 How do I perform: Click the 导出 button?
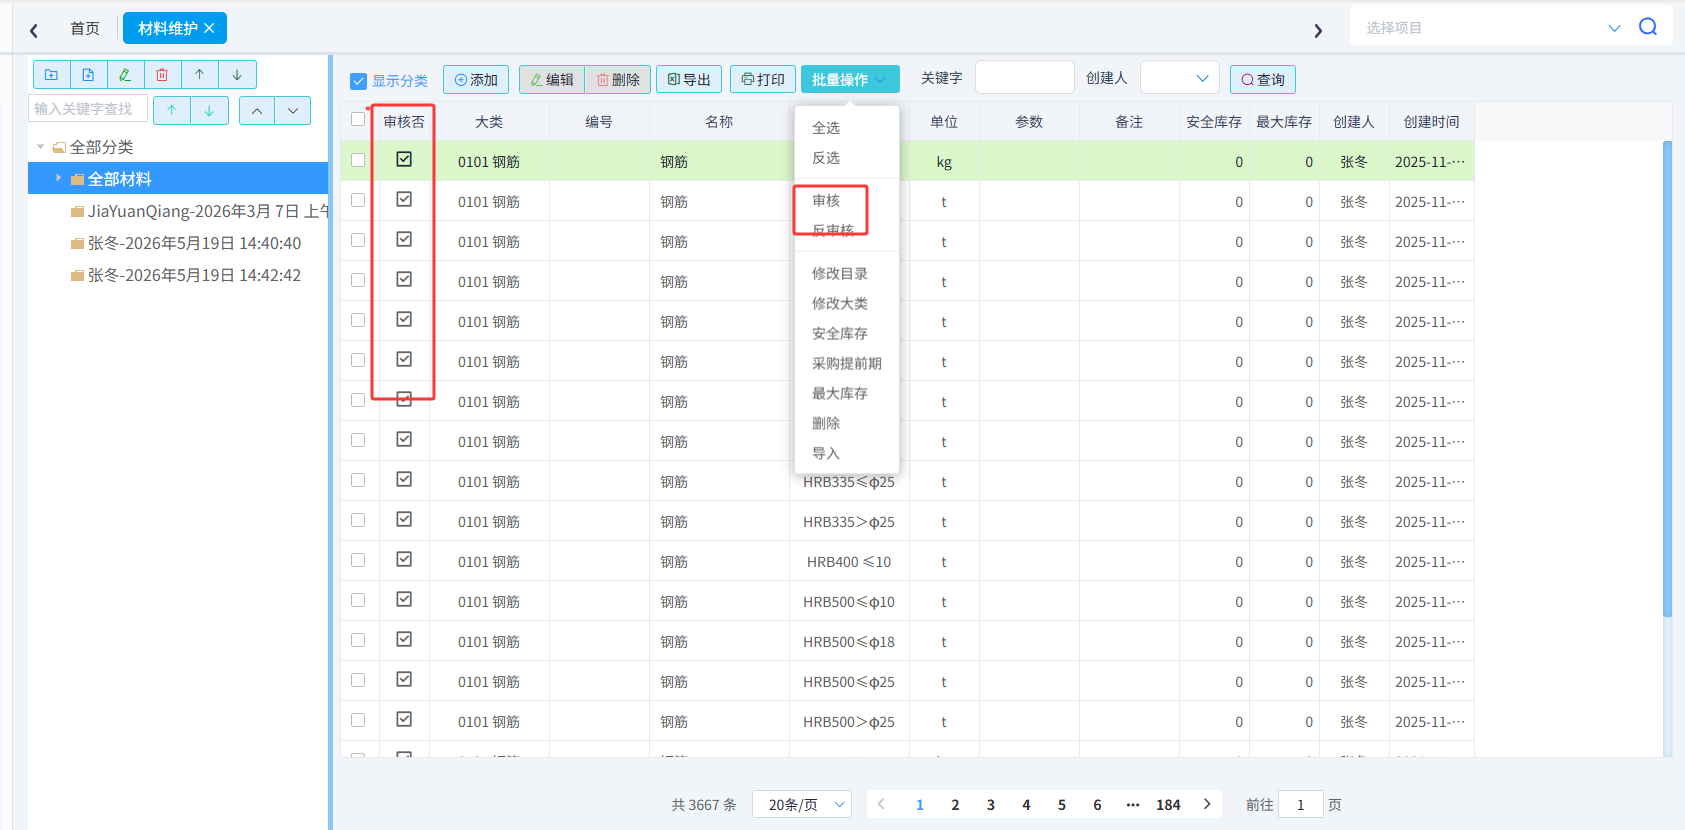pyautogui.click(x=689, y=79)
